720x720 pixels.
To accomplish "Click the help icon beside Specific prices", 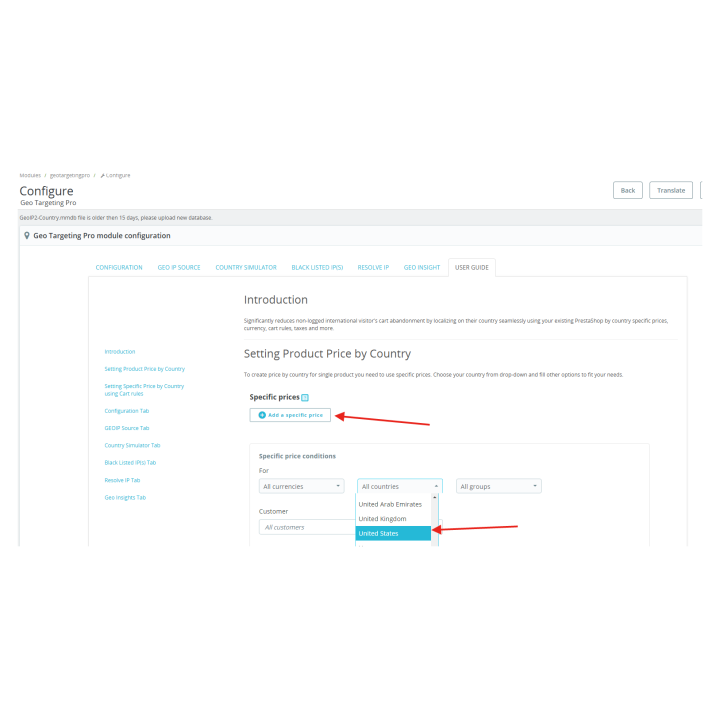I will [x=304, y=397].
